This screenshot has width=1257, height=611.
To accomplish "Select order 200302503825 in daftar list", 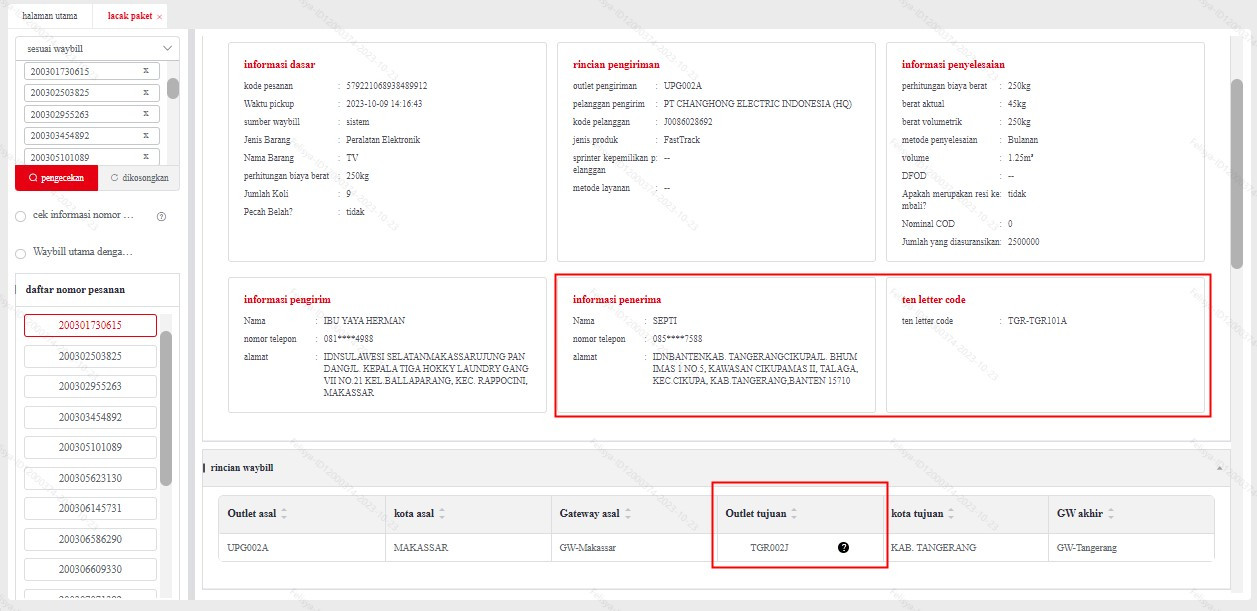I will (91, 356).
